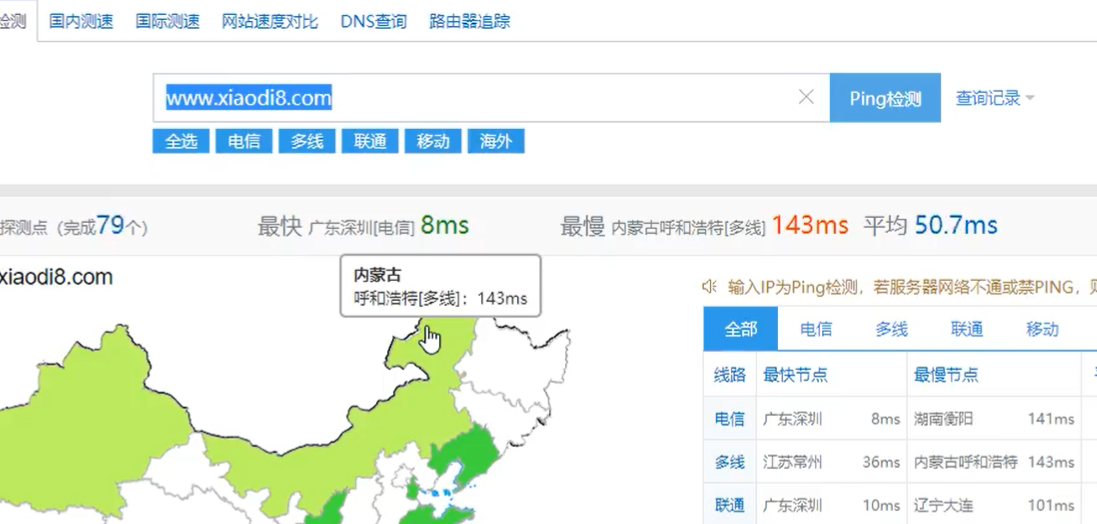Viewport: 1097px width, 524px height.
Task: Toggle the 多线 line filter
Action: pos(307,141)
